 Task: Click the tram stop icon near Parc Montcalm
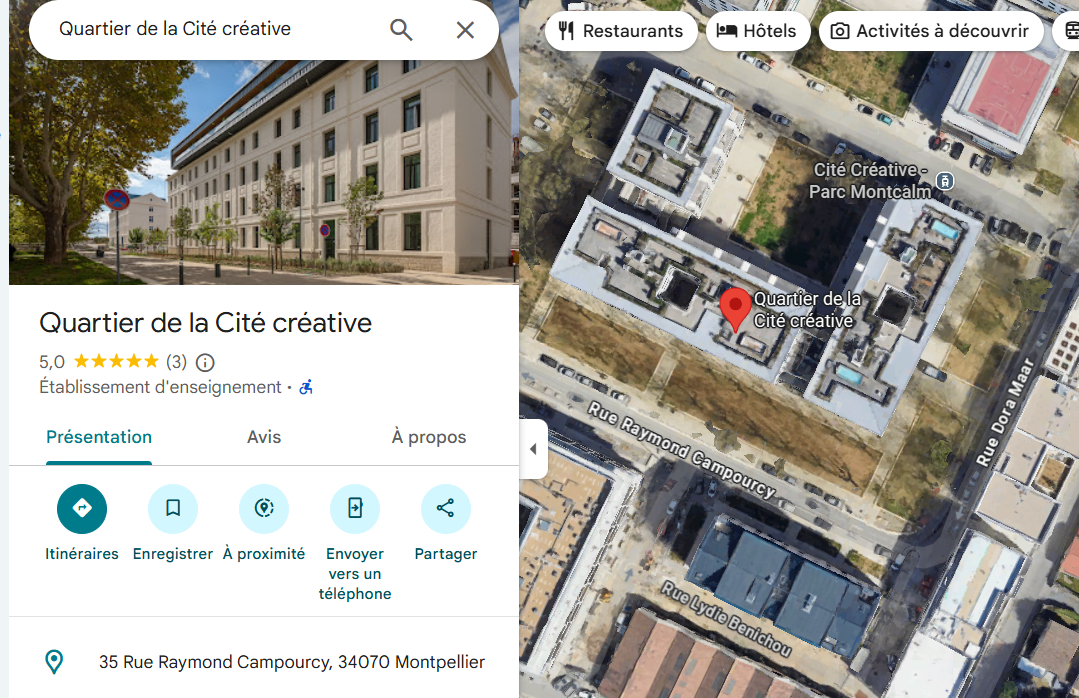(x=946, y=181)
